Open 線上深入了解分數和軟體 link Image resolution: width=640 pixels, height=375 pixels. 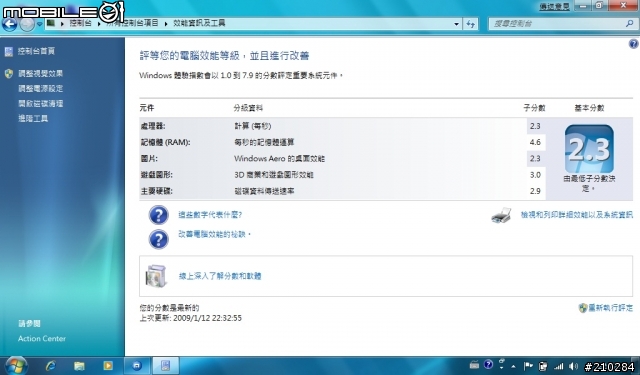point(220,276)
